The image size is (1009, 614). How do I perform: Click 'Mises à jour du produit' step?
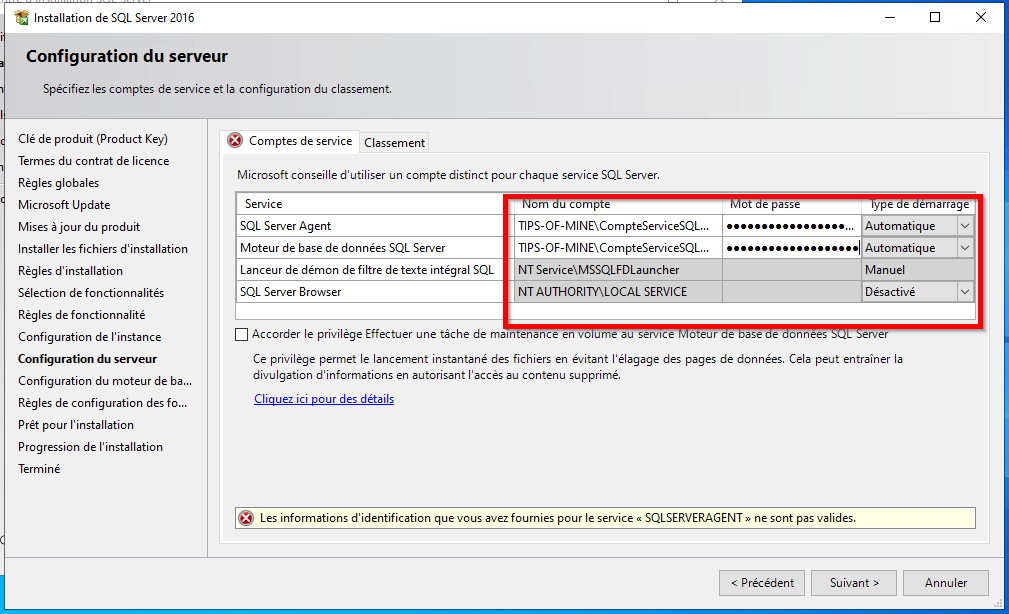click(79, 227)
